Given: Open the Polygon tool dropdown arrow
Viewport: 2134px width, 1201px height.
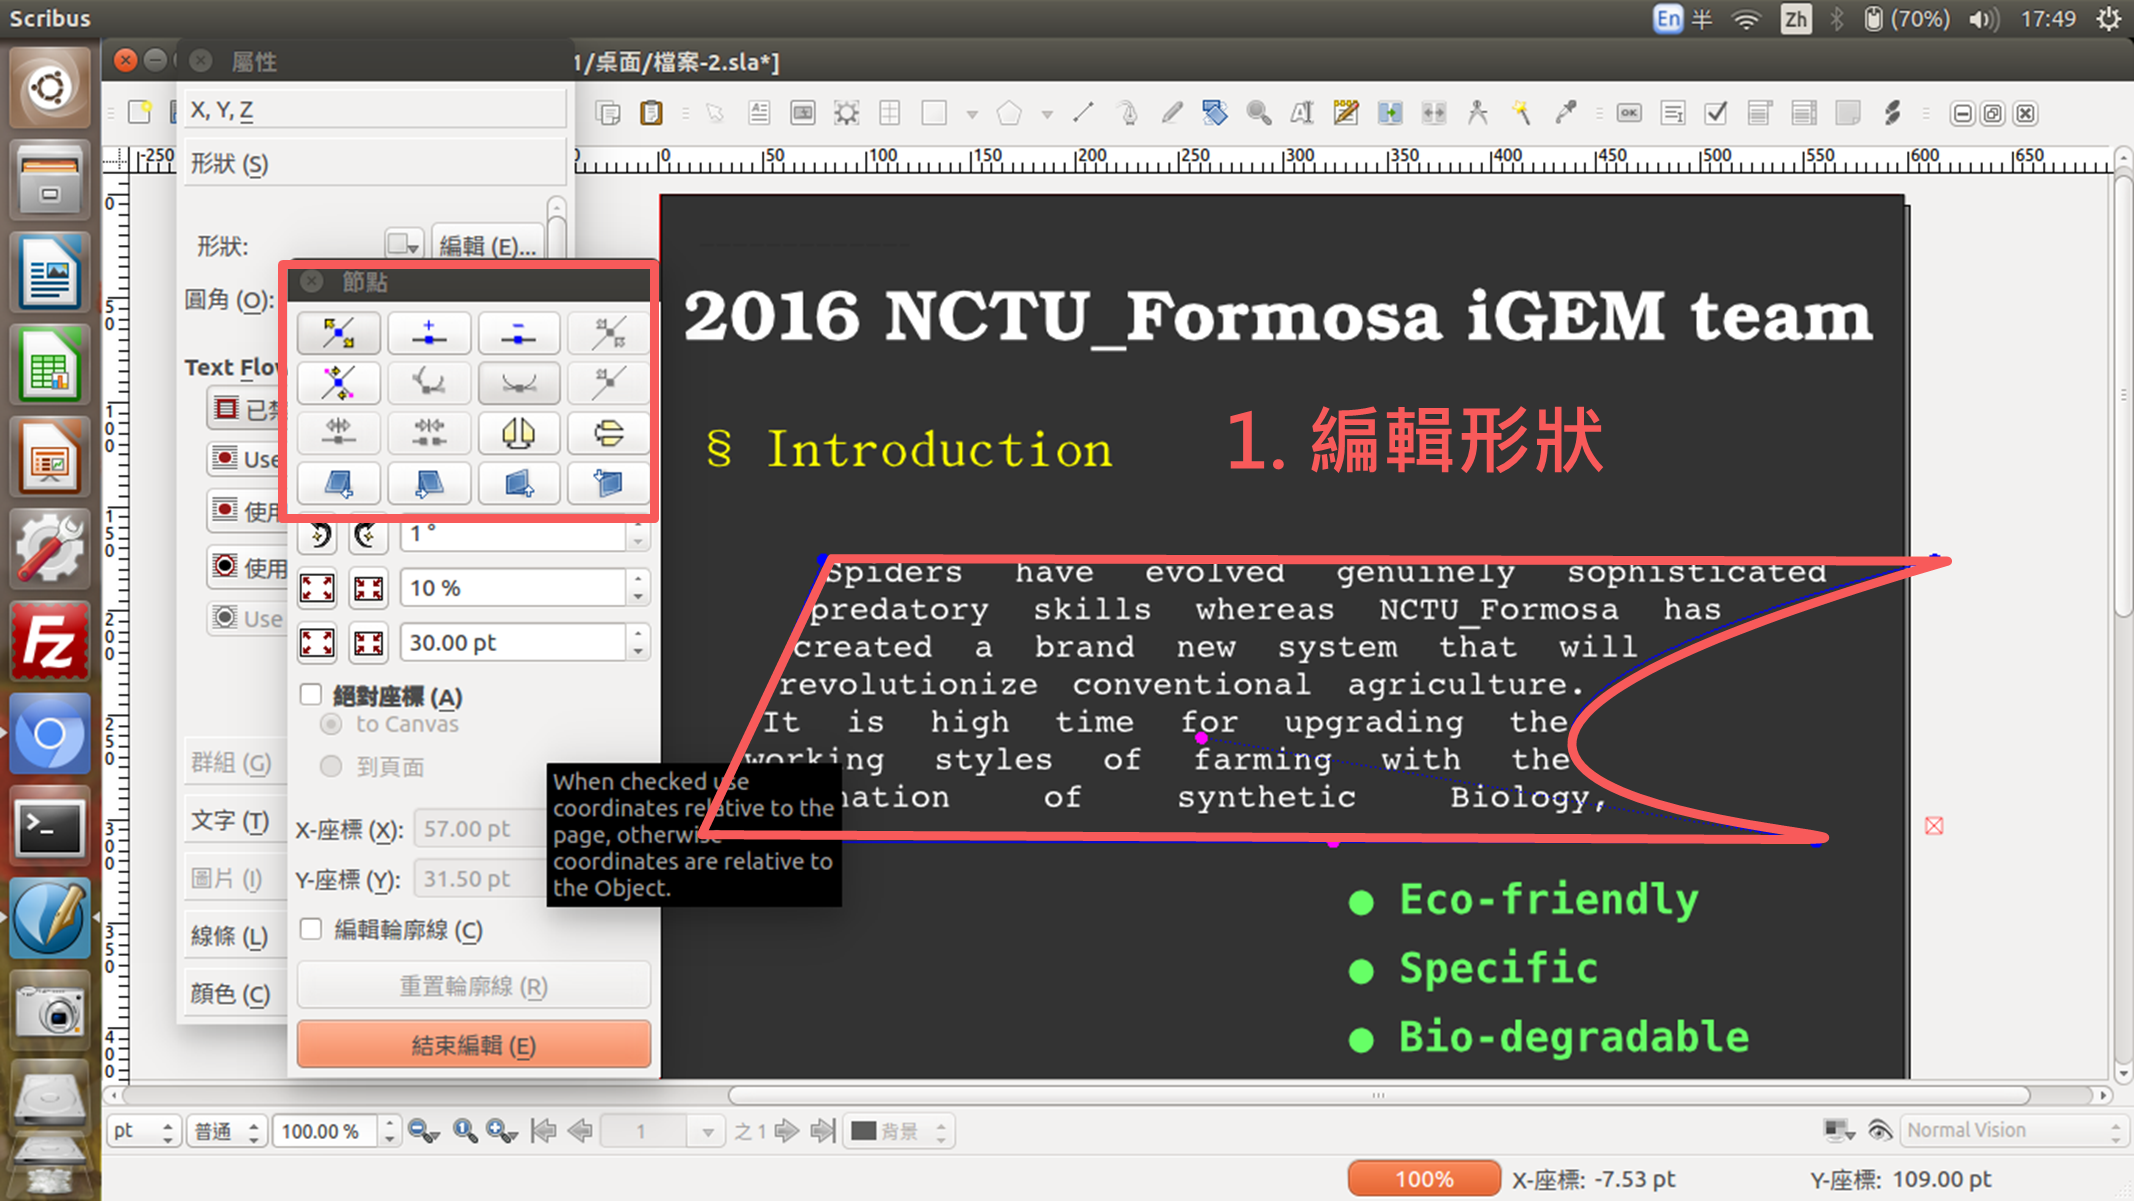Looking at the screenshot, I should [x=1047, y=114].
